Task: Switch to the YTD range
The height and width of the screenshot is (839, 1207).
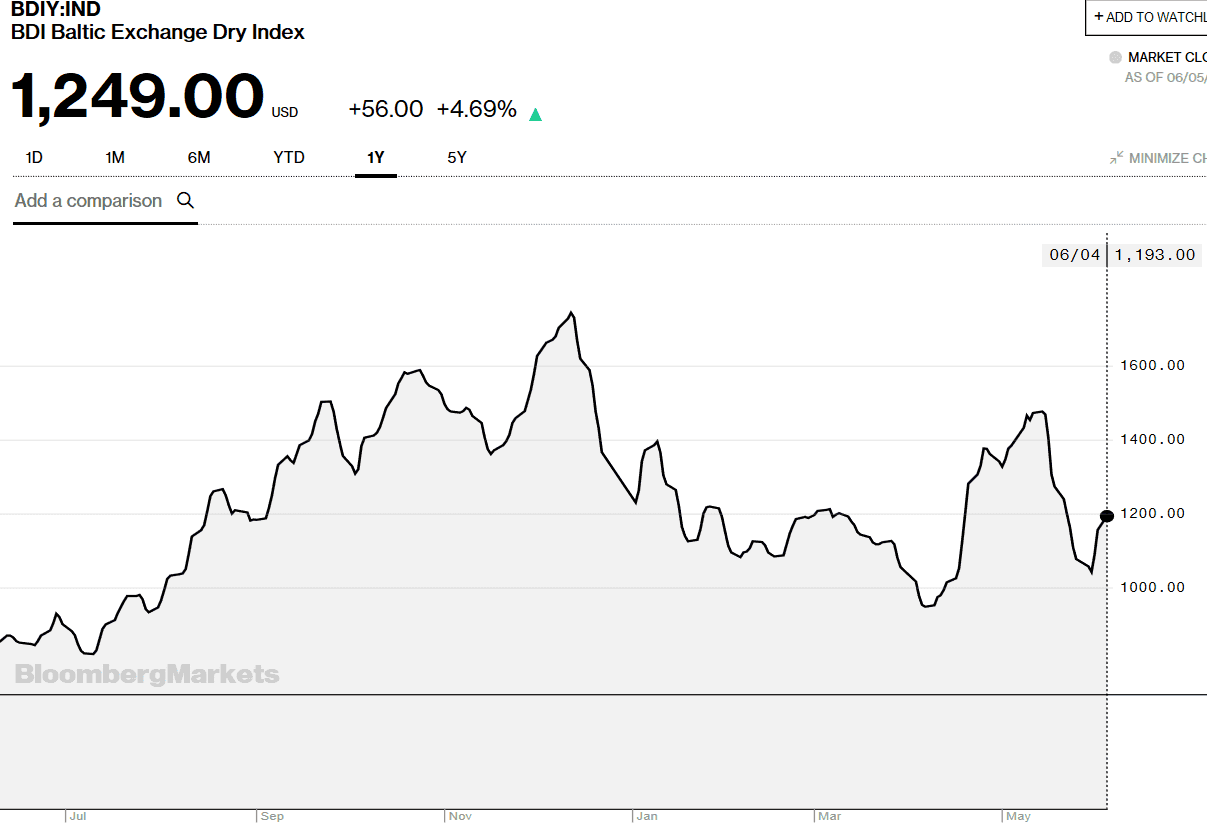Action: [x=289, y=158]
